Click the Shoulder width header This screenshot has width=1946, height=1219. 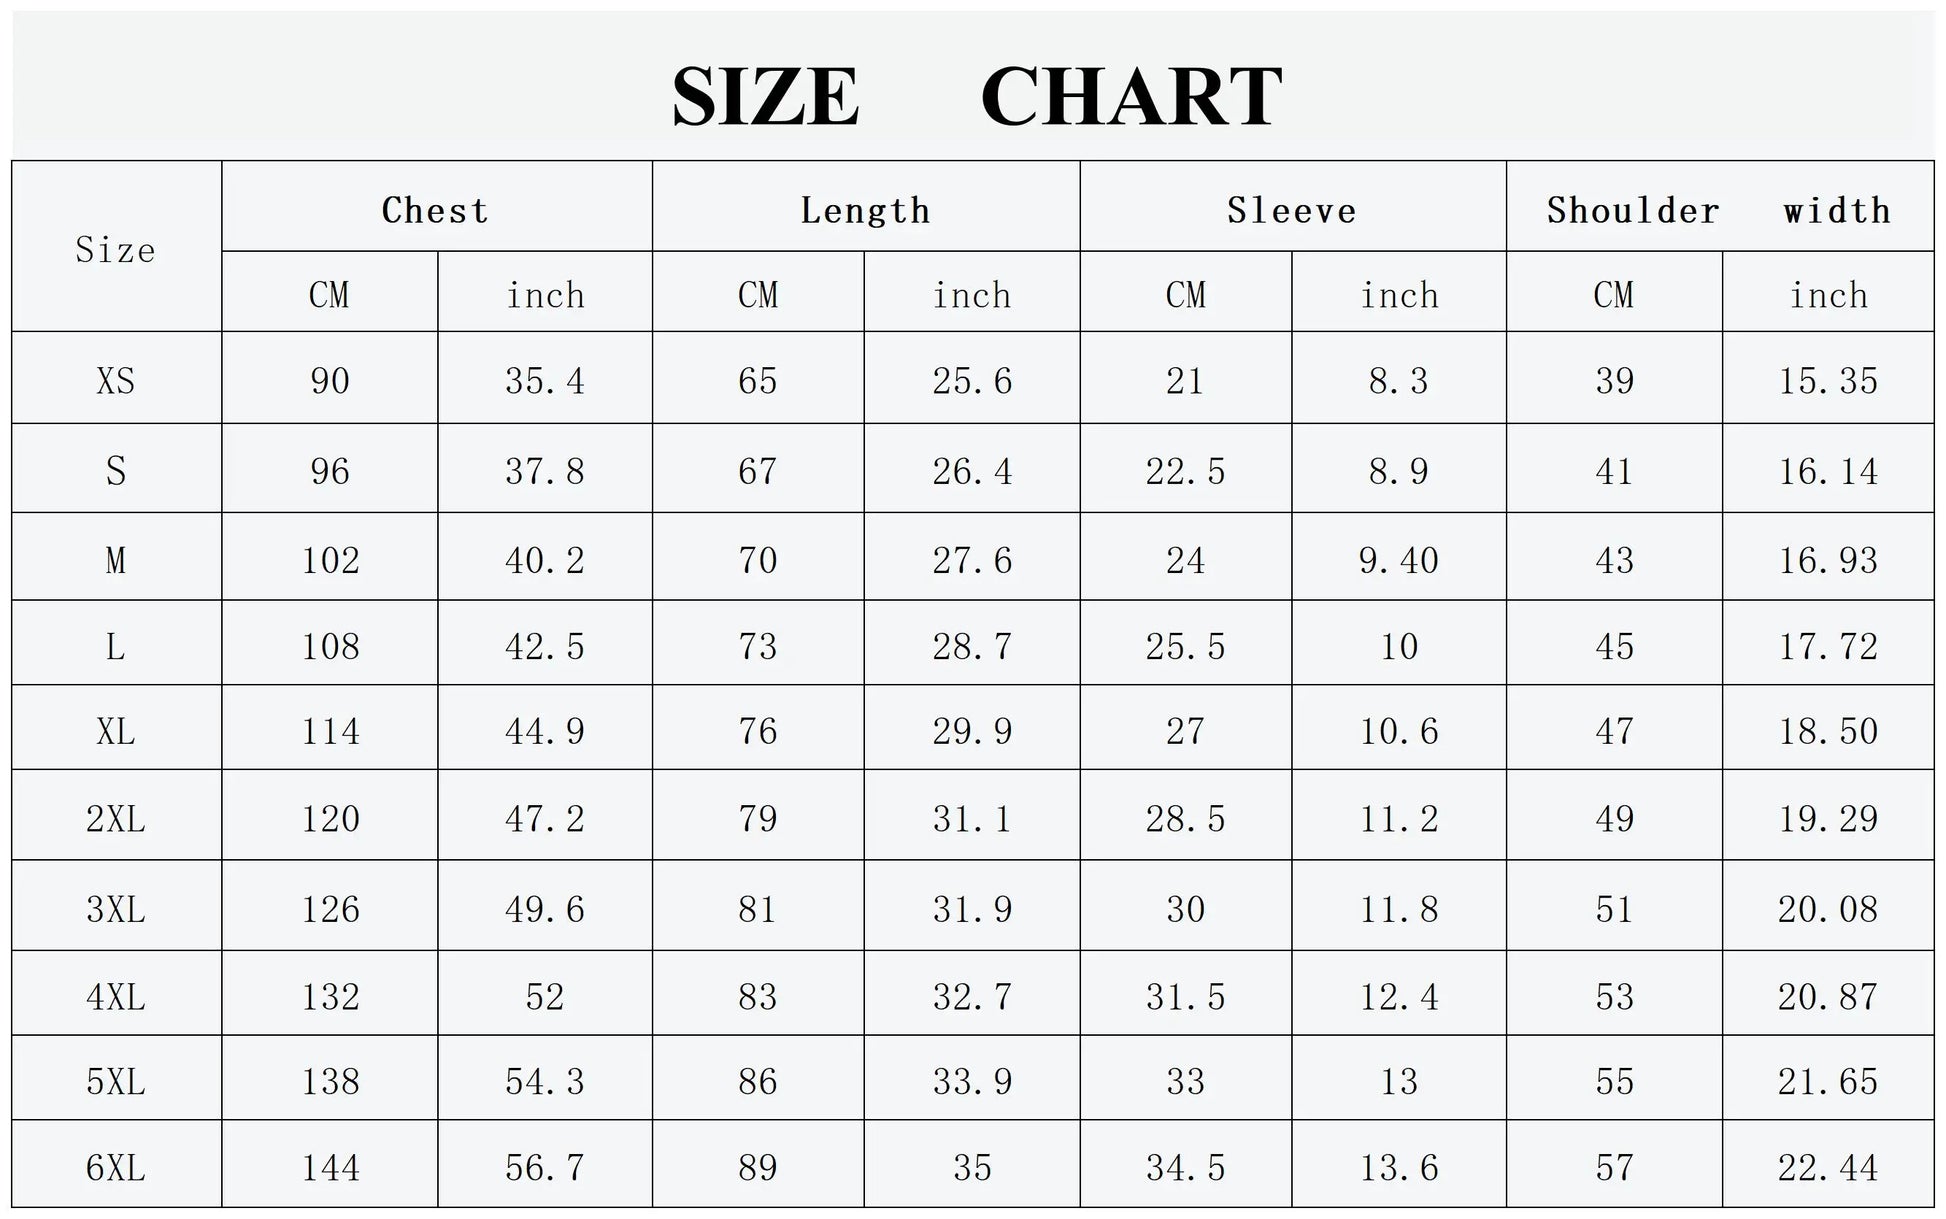(x=1718, y=210)
